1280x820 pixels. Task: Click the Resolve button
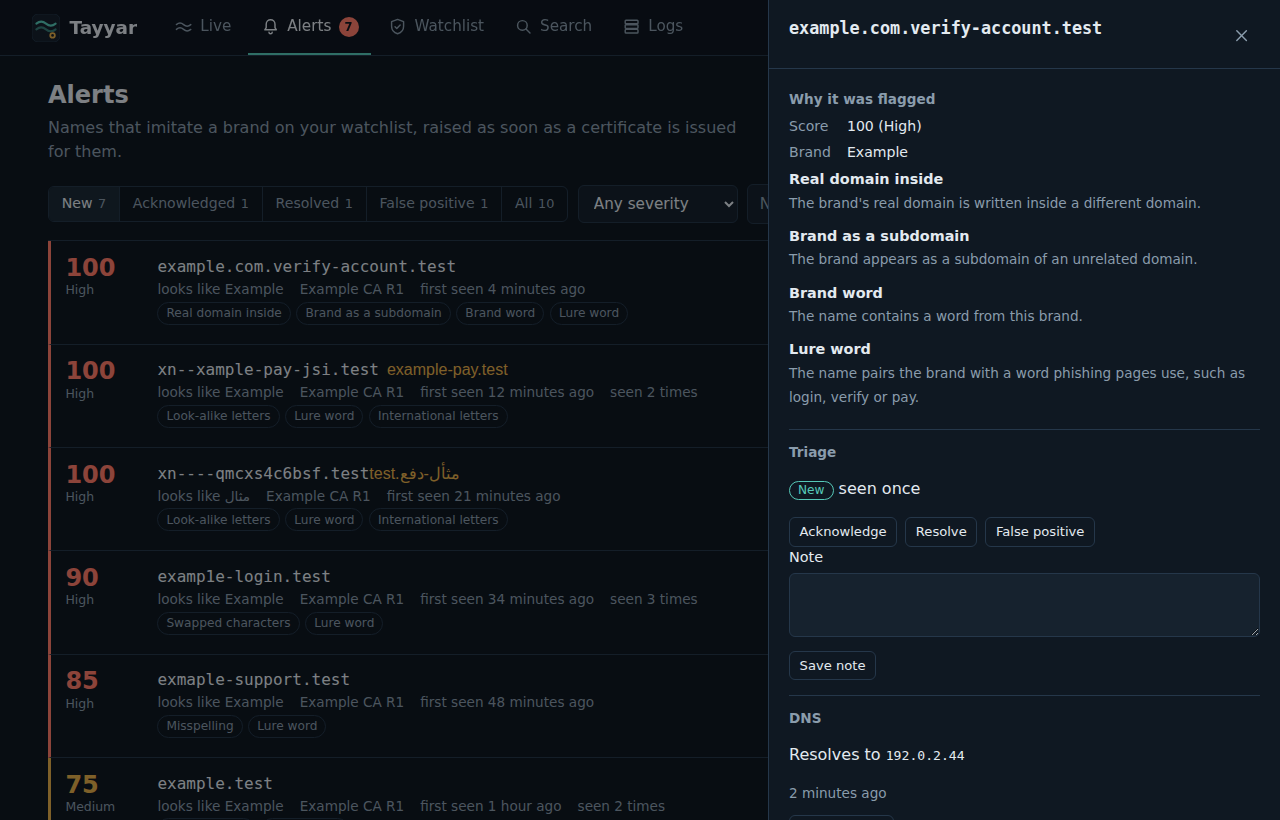click(x=941, y=532)
